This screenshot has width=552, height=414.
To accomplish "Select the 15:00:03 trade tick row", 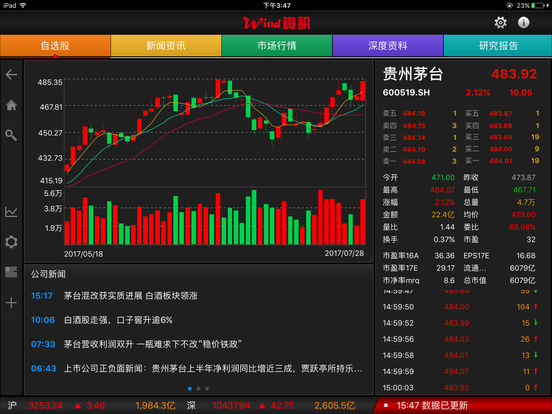I will (x=460, y=388).
